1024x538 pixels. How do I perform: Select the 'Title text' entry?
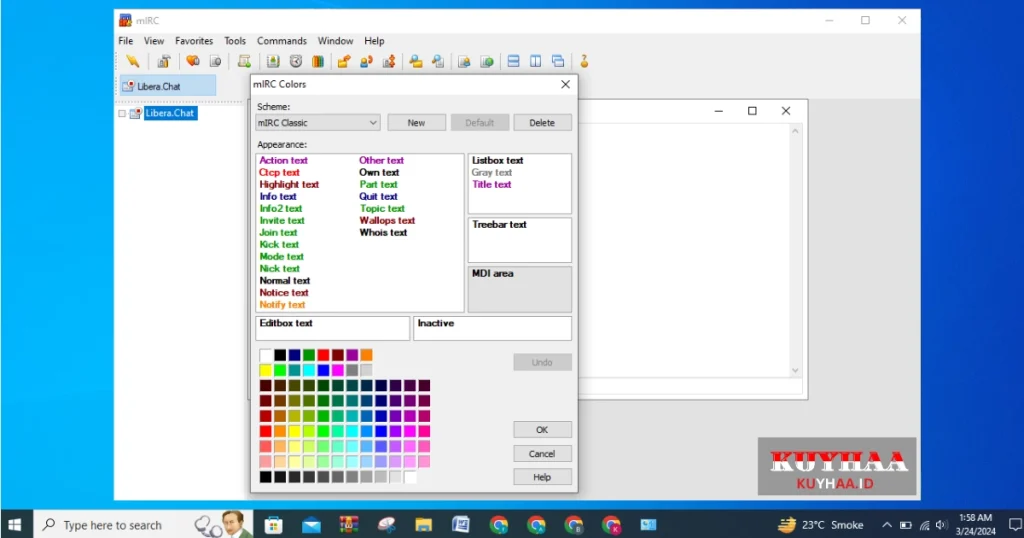pyautogui.click(x=492, y=185)
